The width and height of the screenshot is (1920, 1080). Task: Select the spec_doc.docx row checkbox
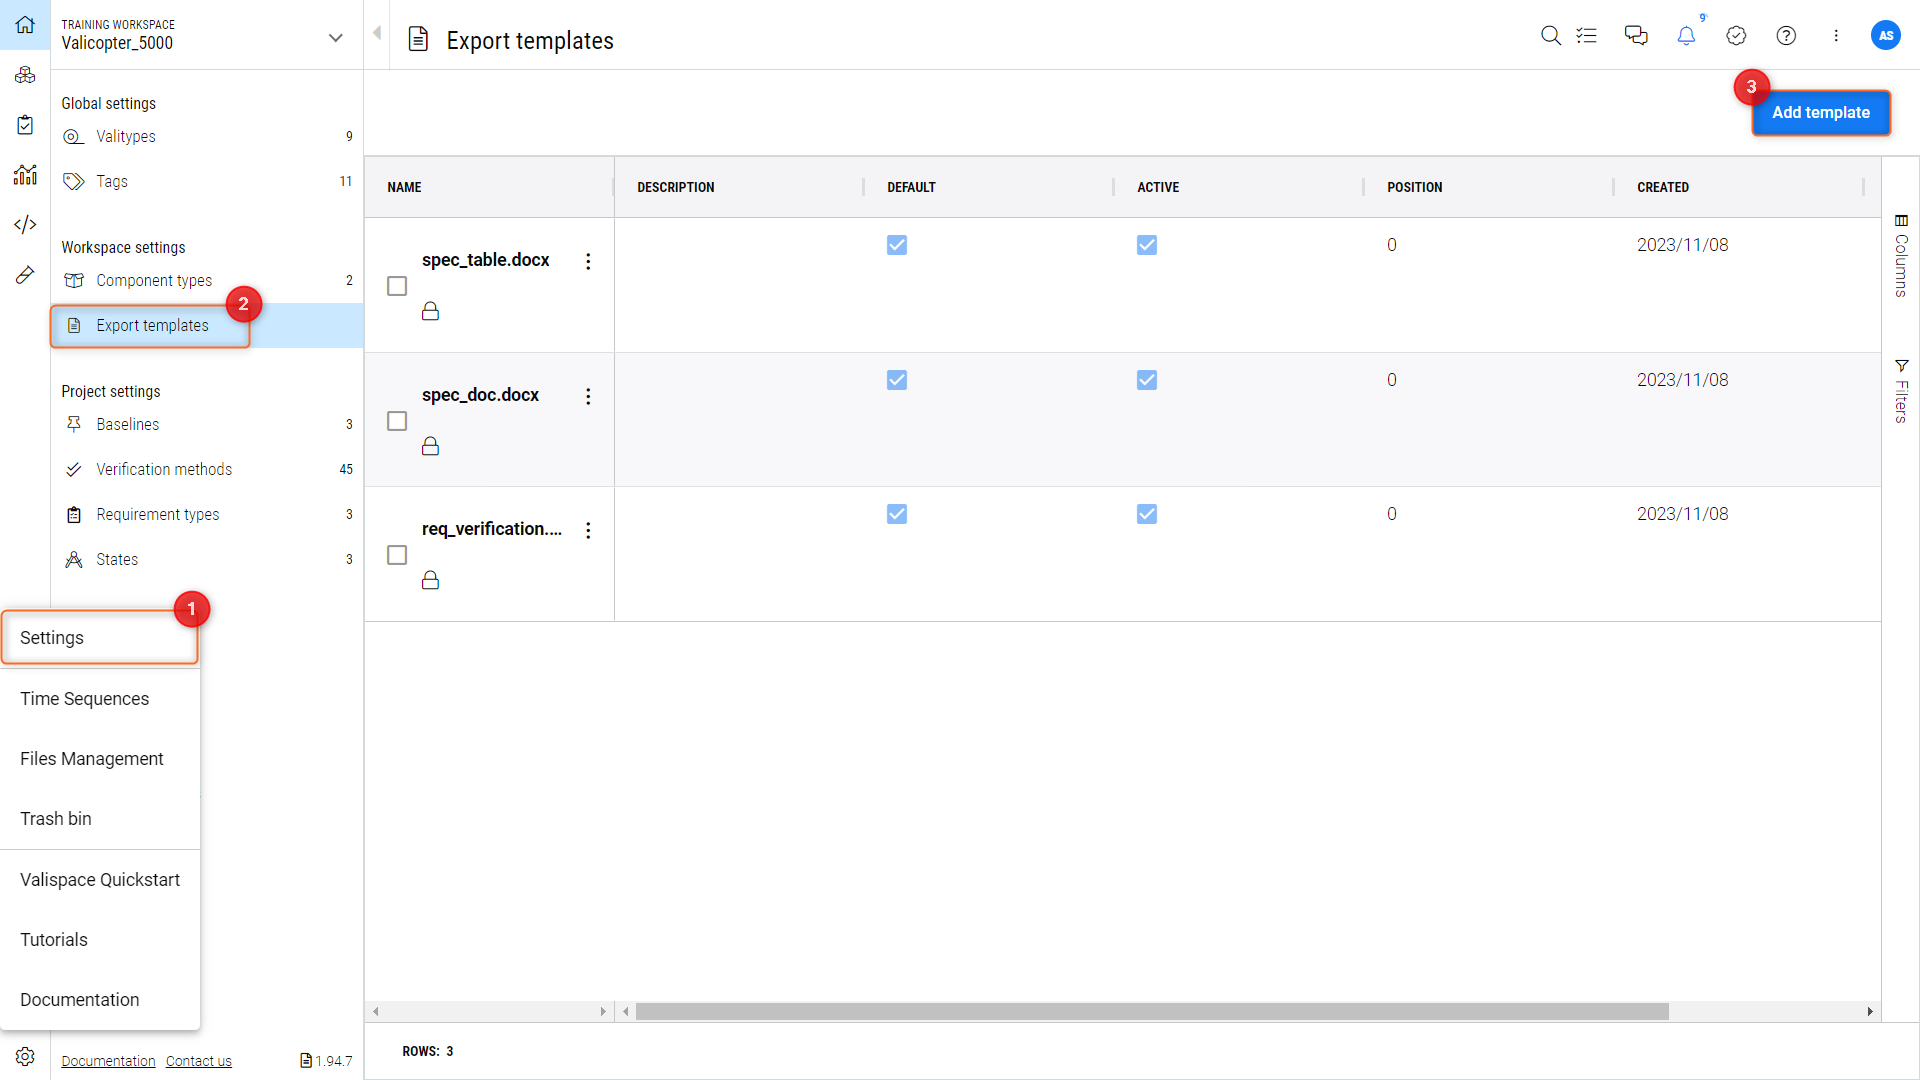click(397, 421)
